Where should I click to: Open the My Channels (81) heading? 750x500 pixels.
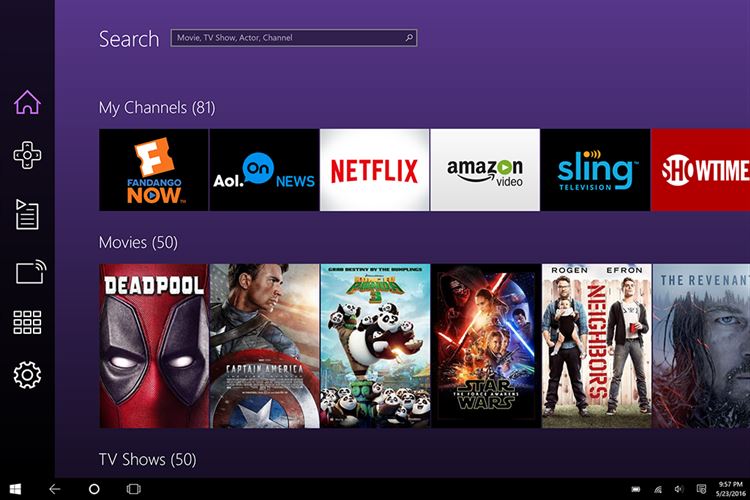[x=157, y=108]
